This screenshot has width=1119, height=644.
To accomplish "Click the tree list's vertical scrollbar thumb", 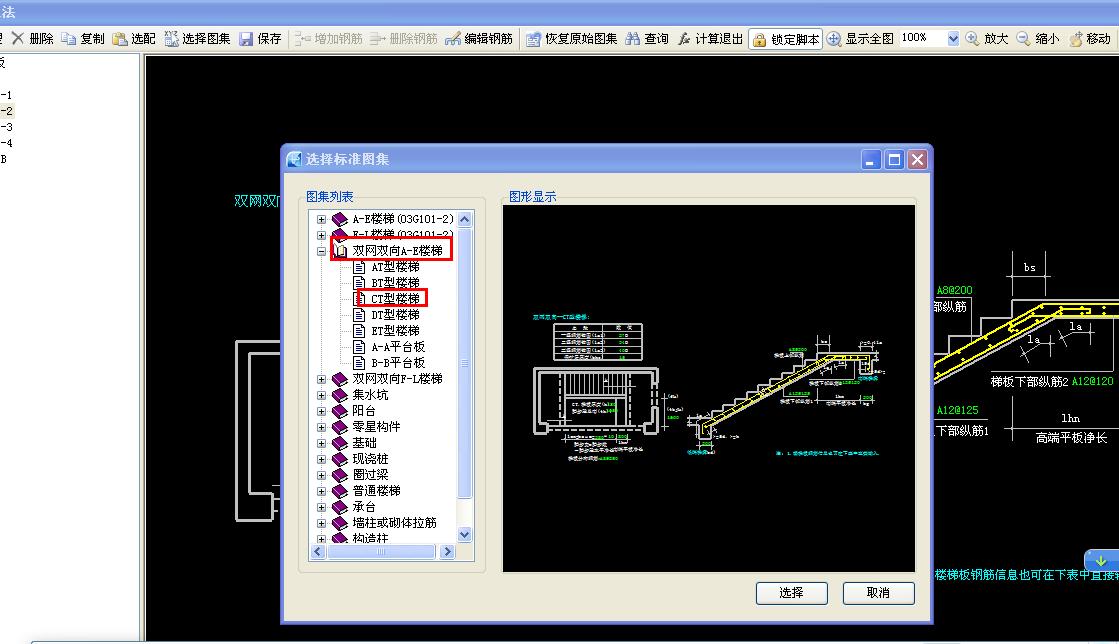I will (x=465, y=363).
